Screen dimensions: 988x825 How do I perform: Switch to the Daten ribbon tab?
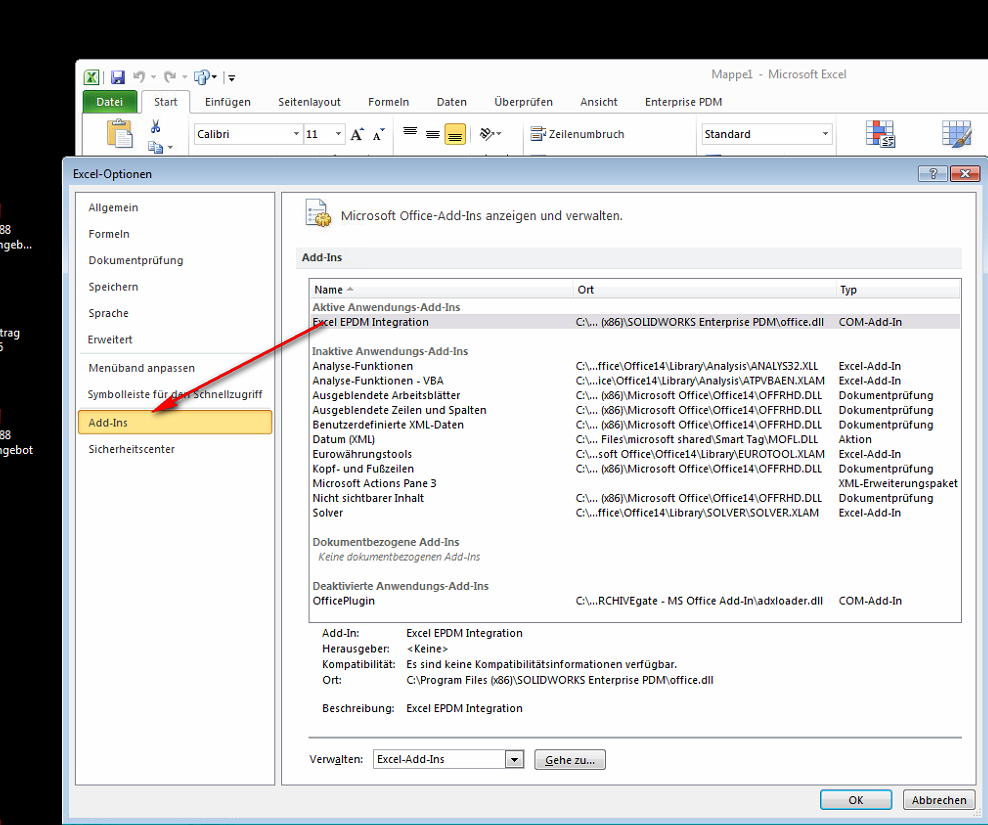click(x=451, y=102)
